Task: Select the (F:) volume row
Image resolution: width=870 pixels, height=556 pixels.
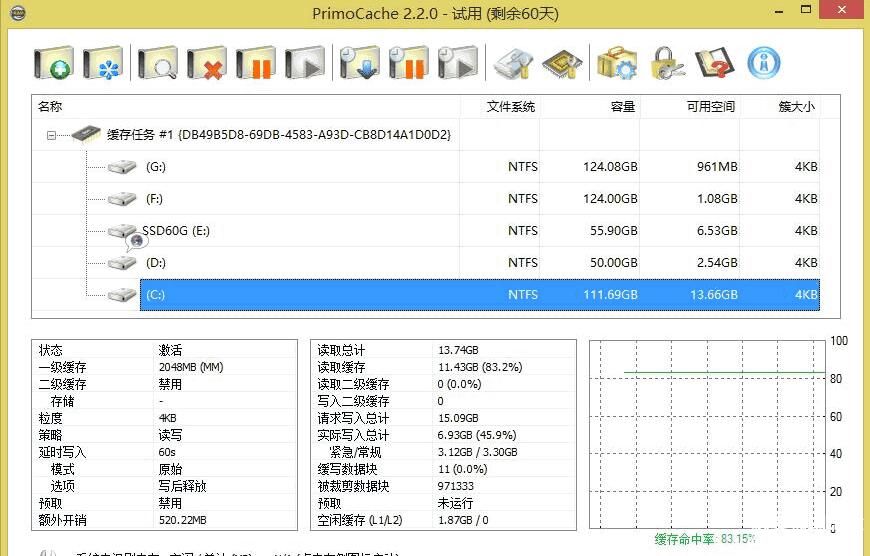Action: tap(425, 199)
